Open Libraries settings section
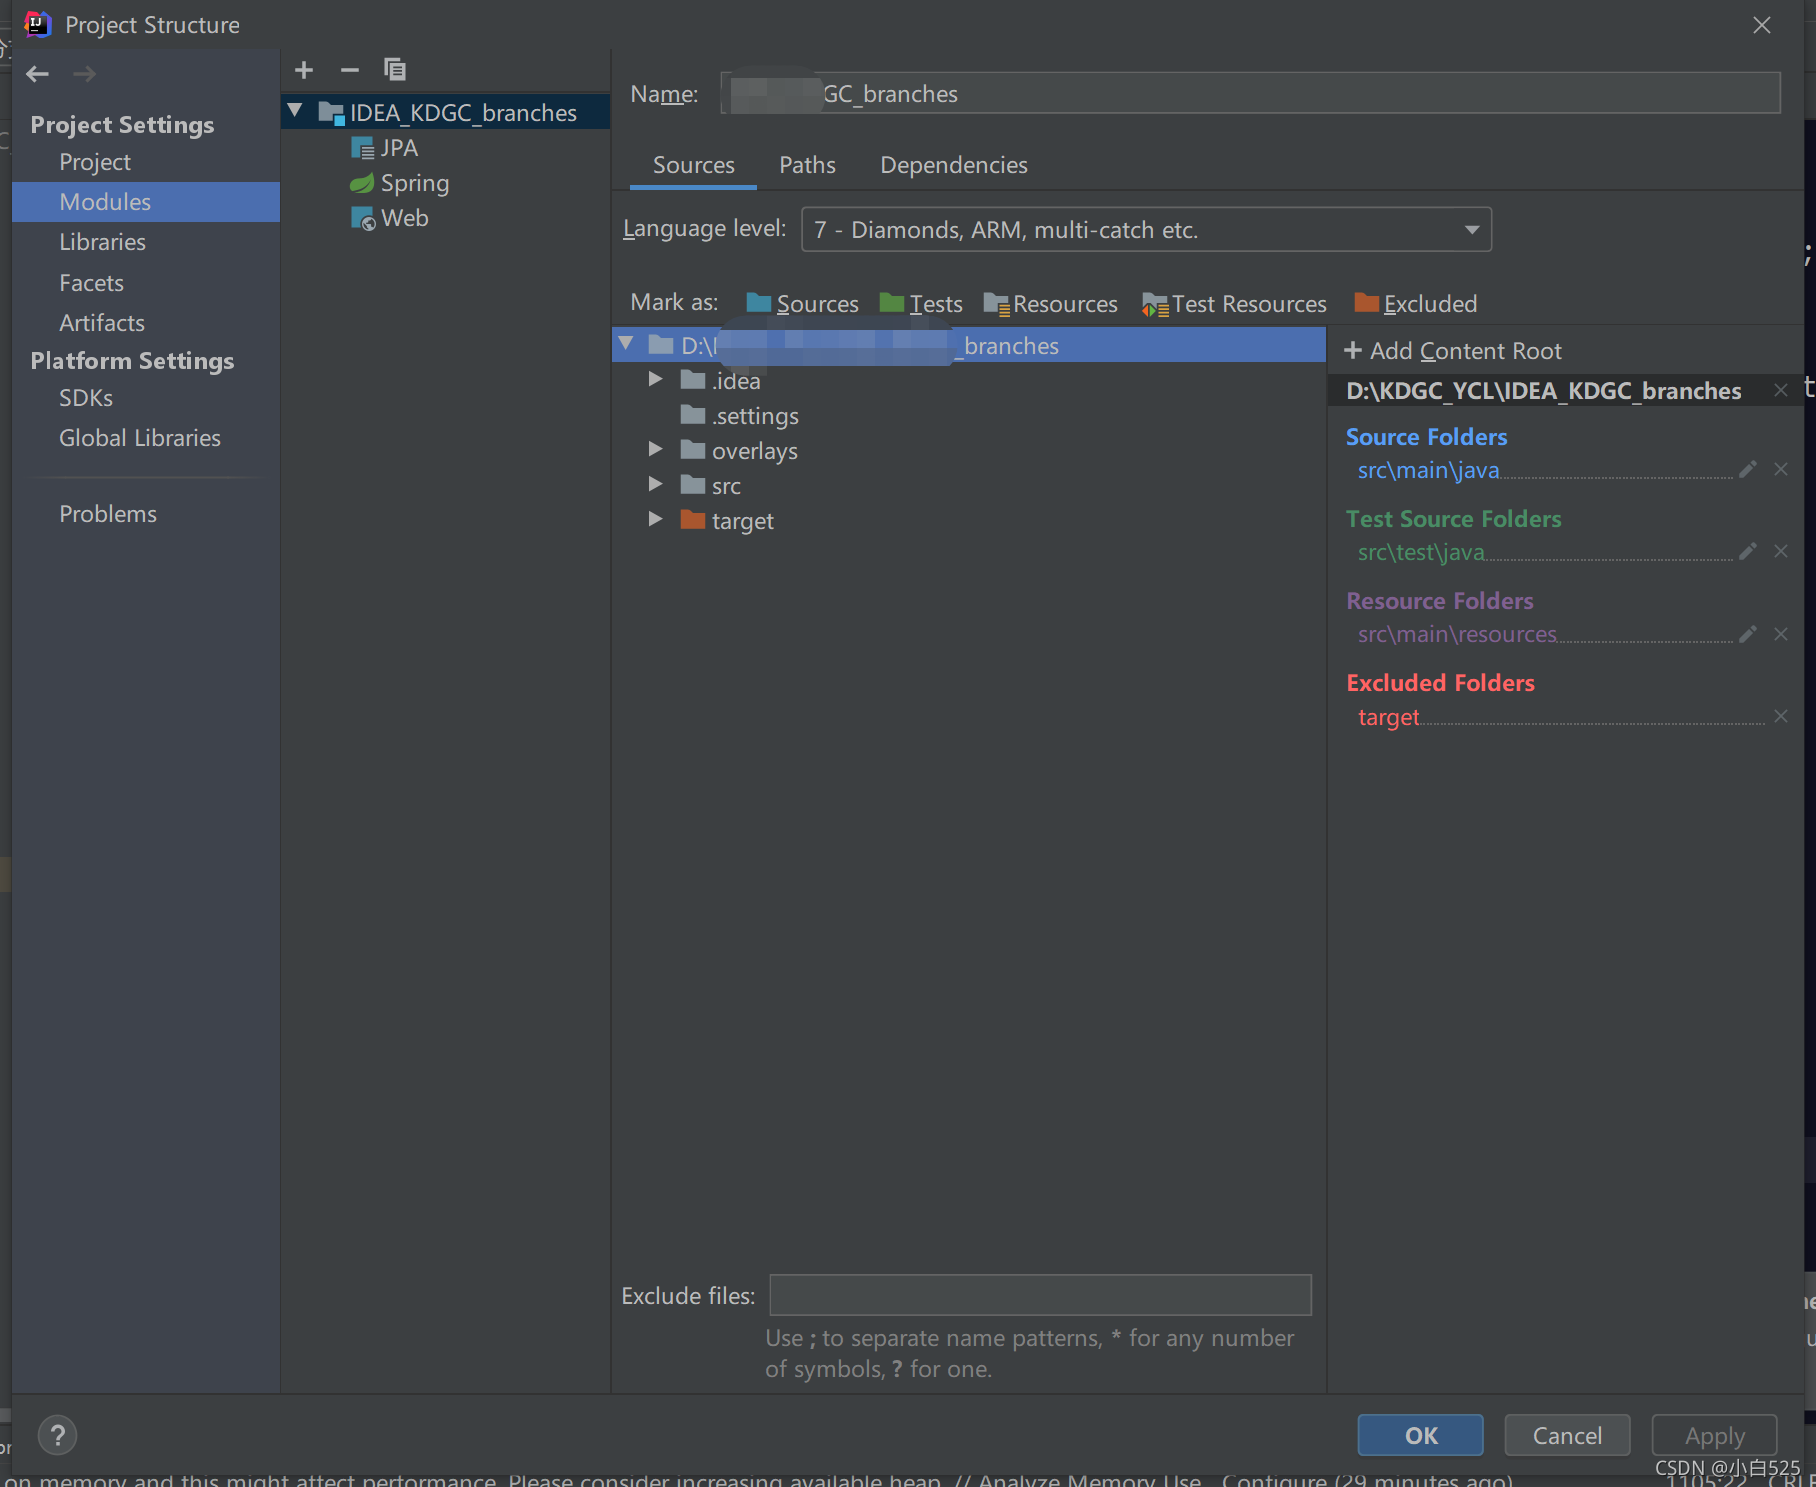This screenshot has height=1487, width=1816. tap(102, 242)
